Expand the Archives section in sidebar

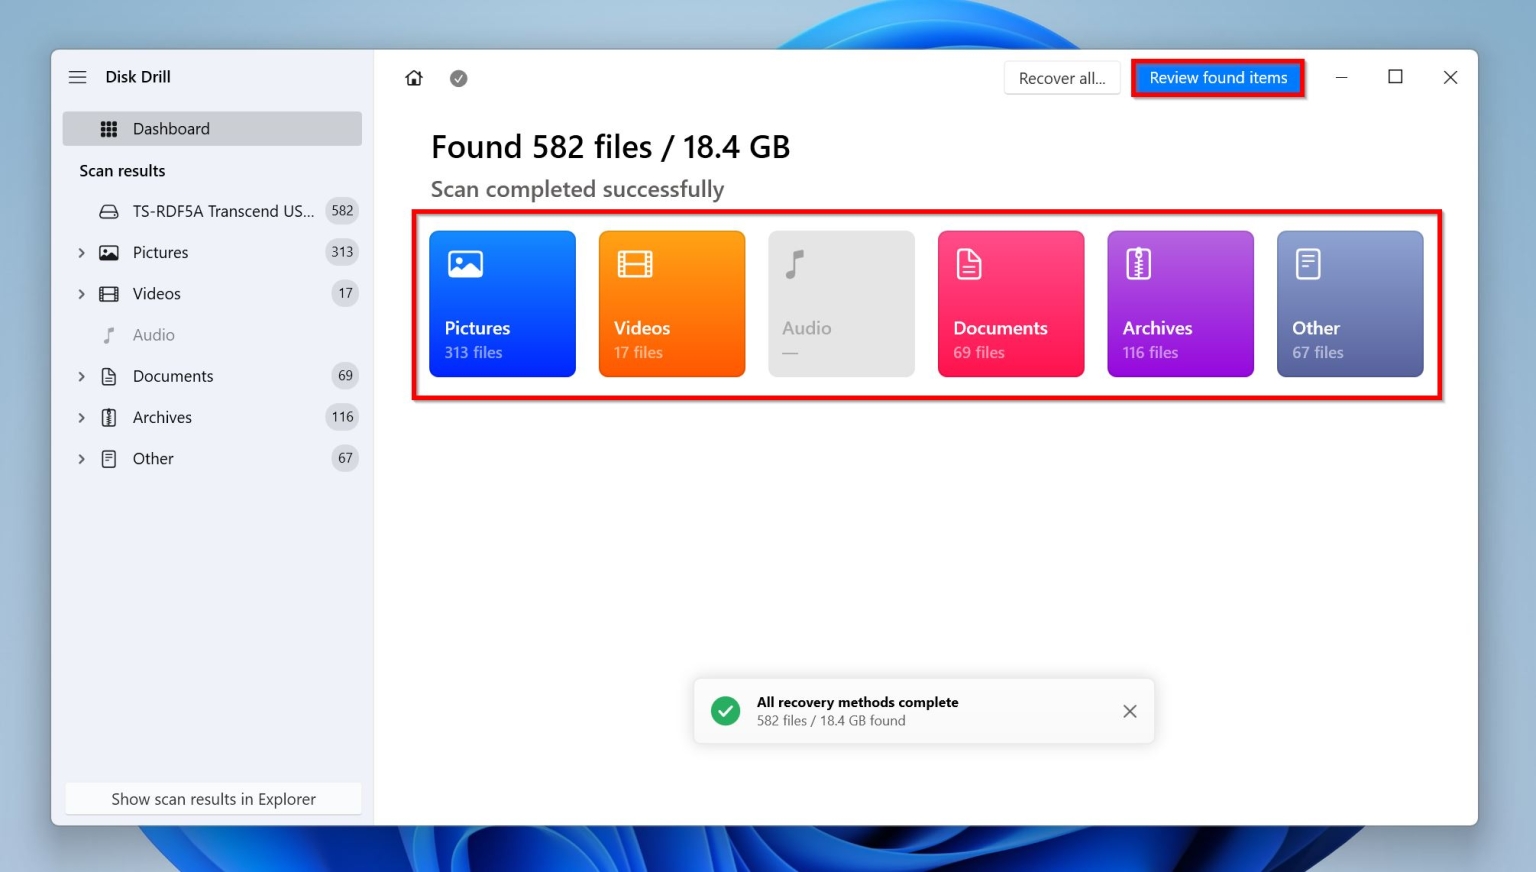pyautogui.click(x=82, y=417)
